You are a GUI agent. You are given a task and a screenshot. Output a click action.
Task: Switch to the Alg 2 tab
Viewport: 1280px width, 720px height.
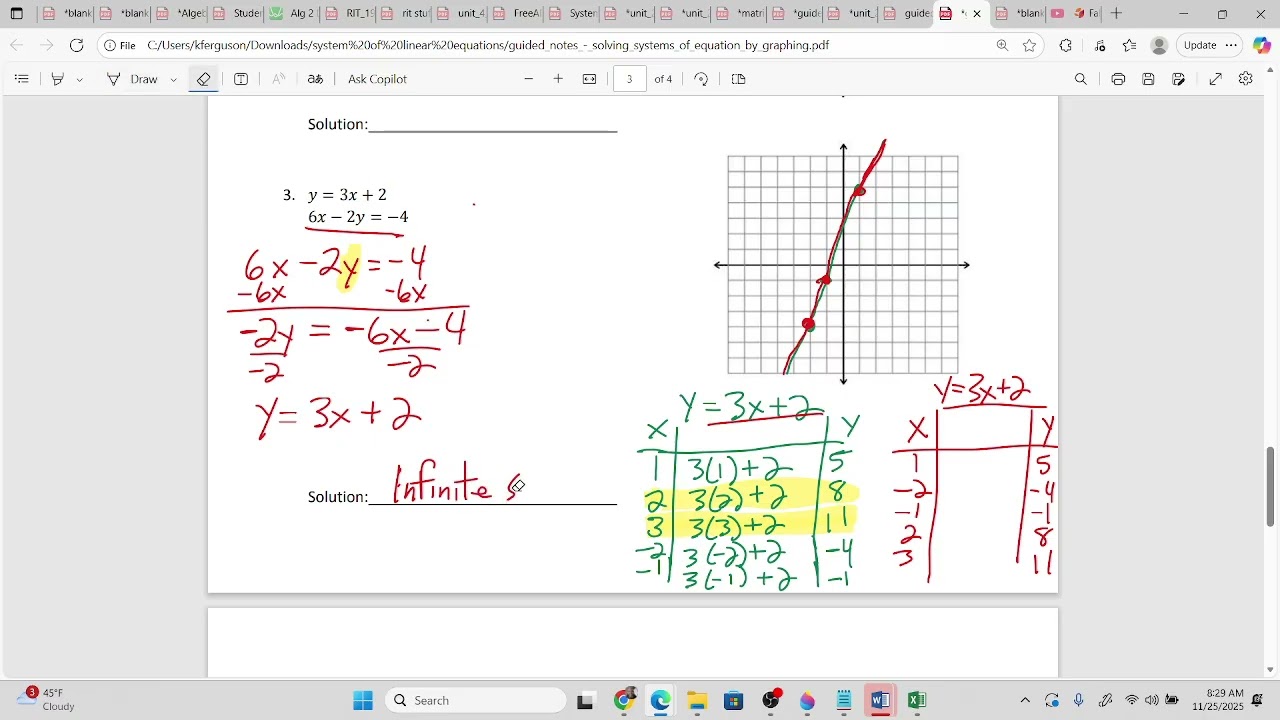[x=292, y=14]
